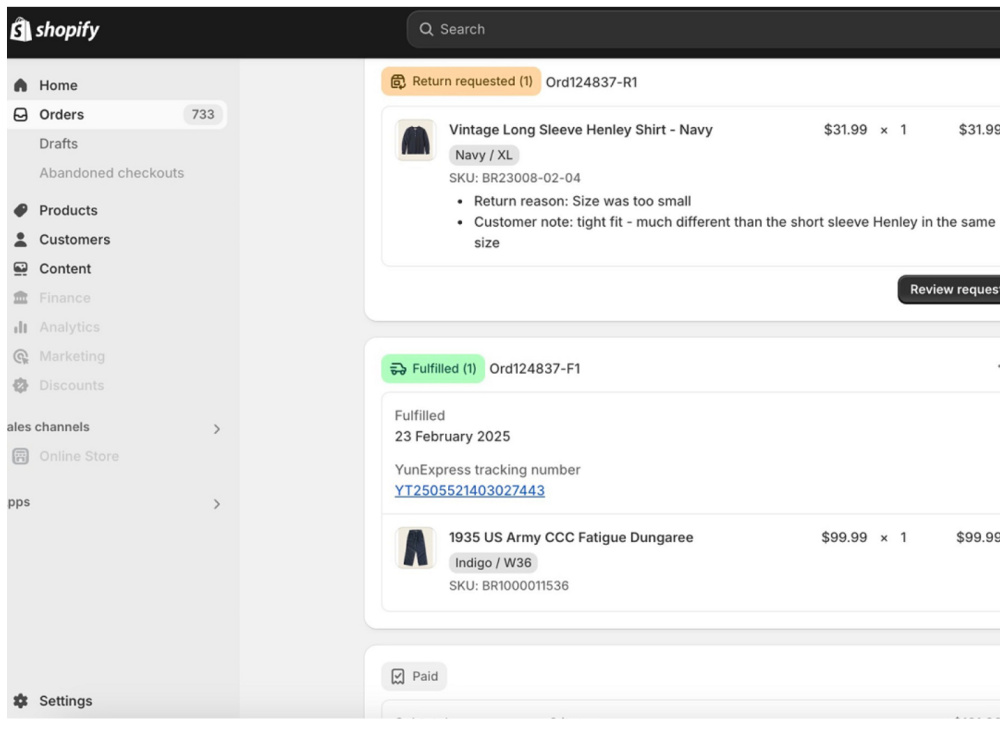The width and height of the screenshot is (1000, 750).
Task: Click the Marketing target icon
Action: [20, 357]
